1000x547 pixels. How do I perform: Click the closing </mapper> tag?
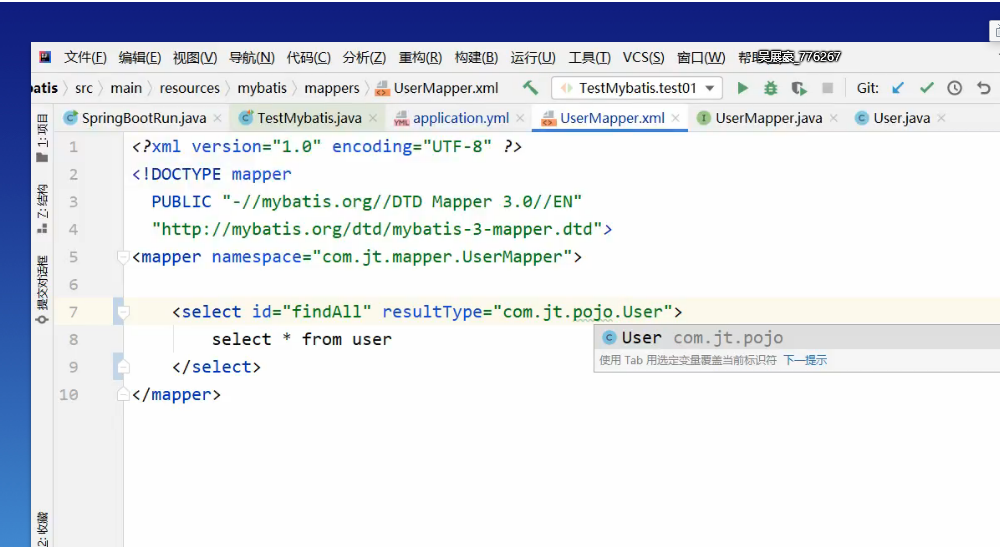click(177, 395)
